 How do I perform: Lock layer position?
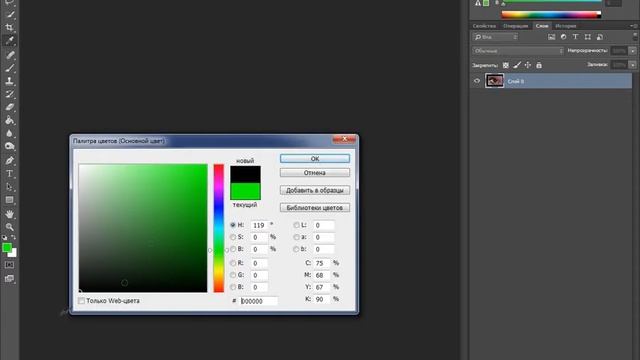(528, 65)
